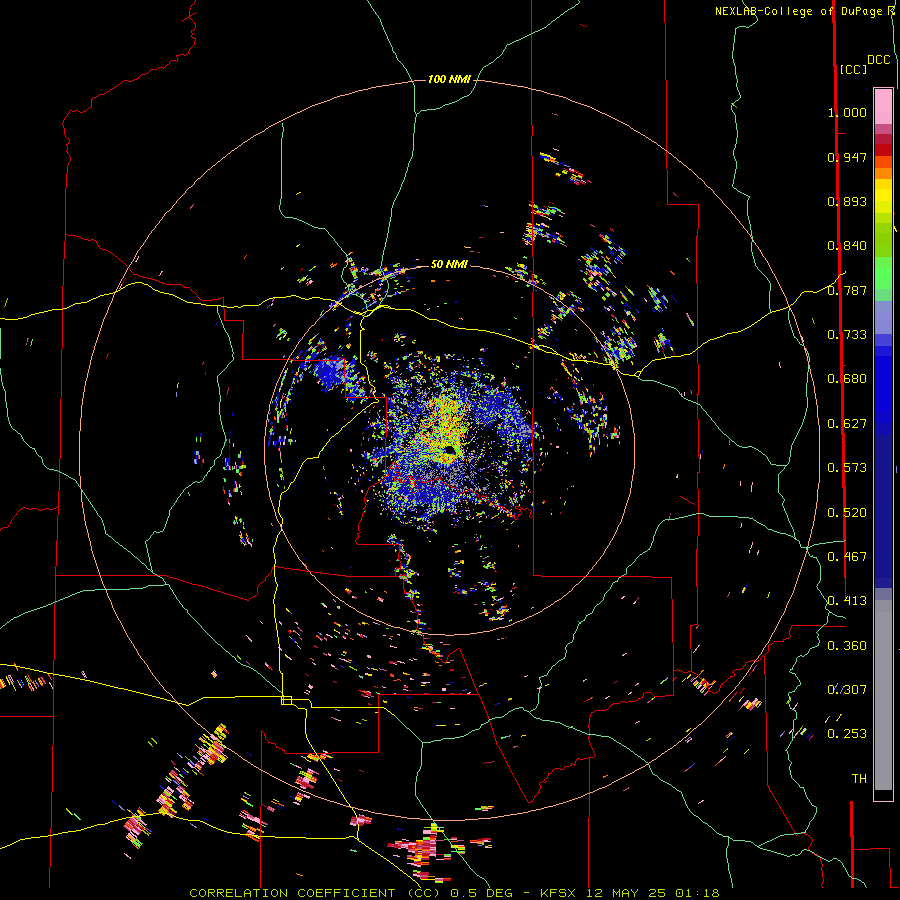Image resolution: width=900 pixels, height=900 pixels.
Task: Select the 0.573 scale value
Action: coord(847,468)
